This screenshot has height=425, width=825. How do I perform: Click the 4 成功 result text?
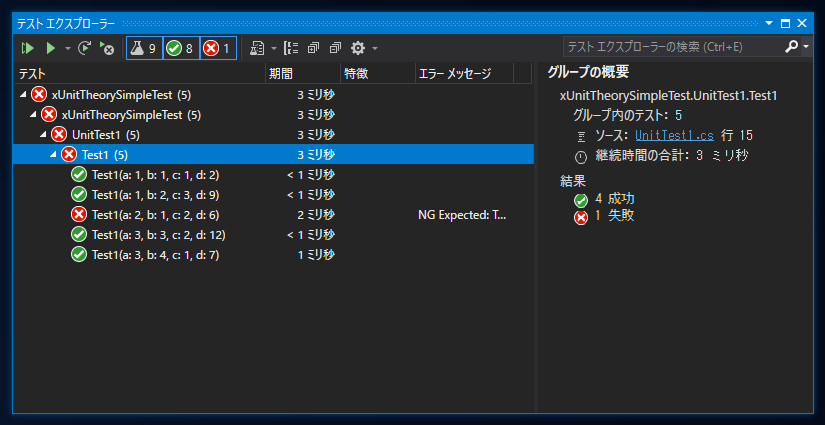615,199
